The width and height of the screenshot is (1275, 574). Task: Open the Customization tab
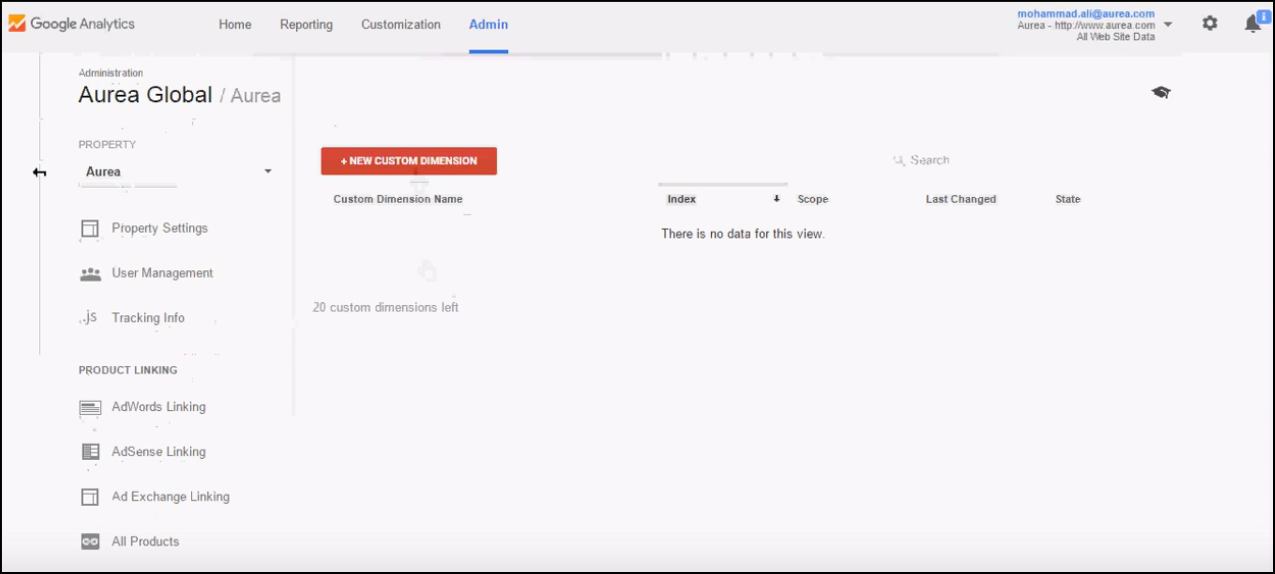pyautogui.click(x=401, y=25)
